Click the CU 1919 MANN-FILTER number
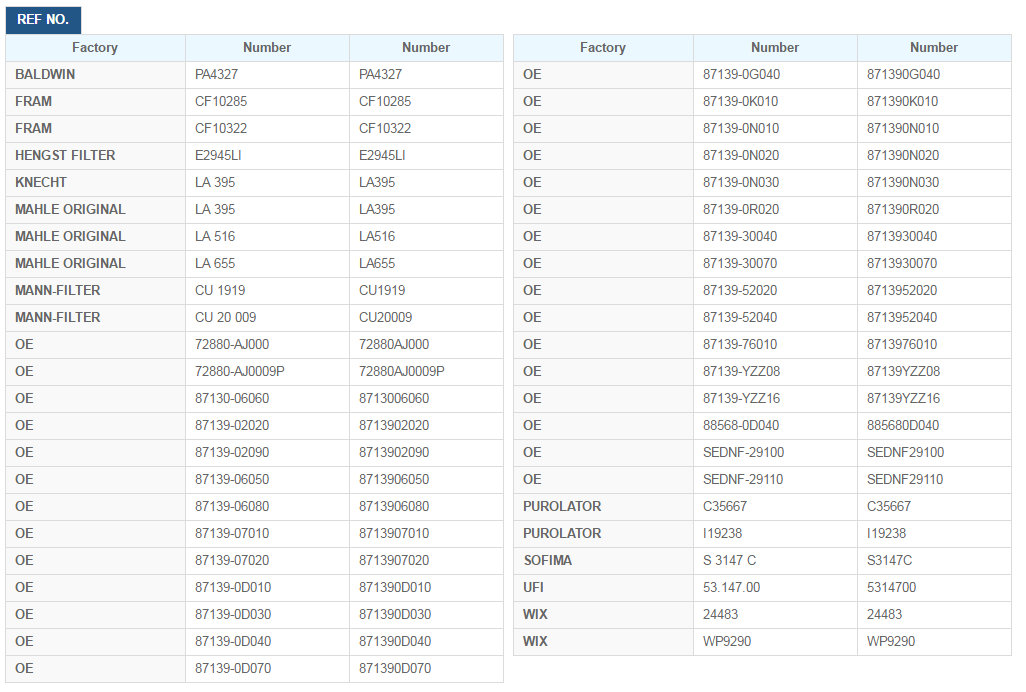 pos(221,290)
